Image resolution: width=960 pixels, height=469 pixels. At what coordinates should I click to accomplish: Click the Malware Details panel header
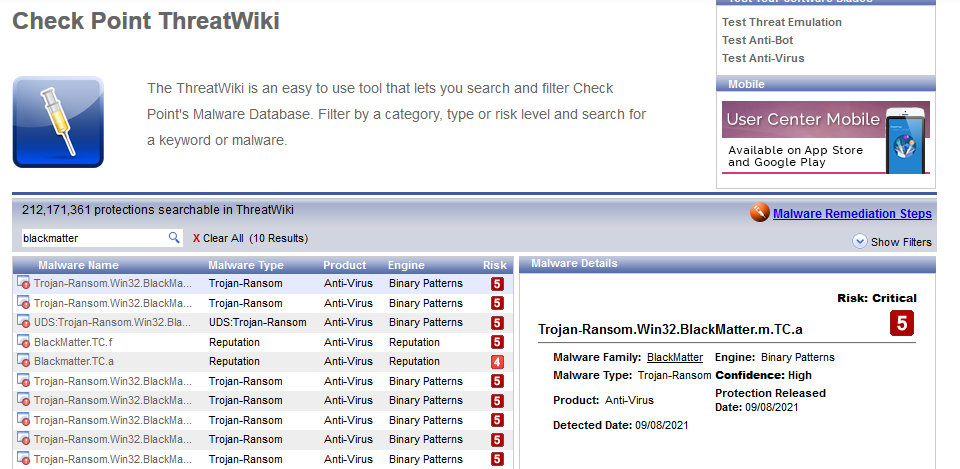pyautogui.click(x=727, y=264)
